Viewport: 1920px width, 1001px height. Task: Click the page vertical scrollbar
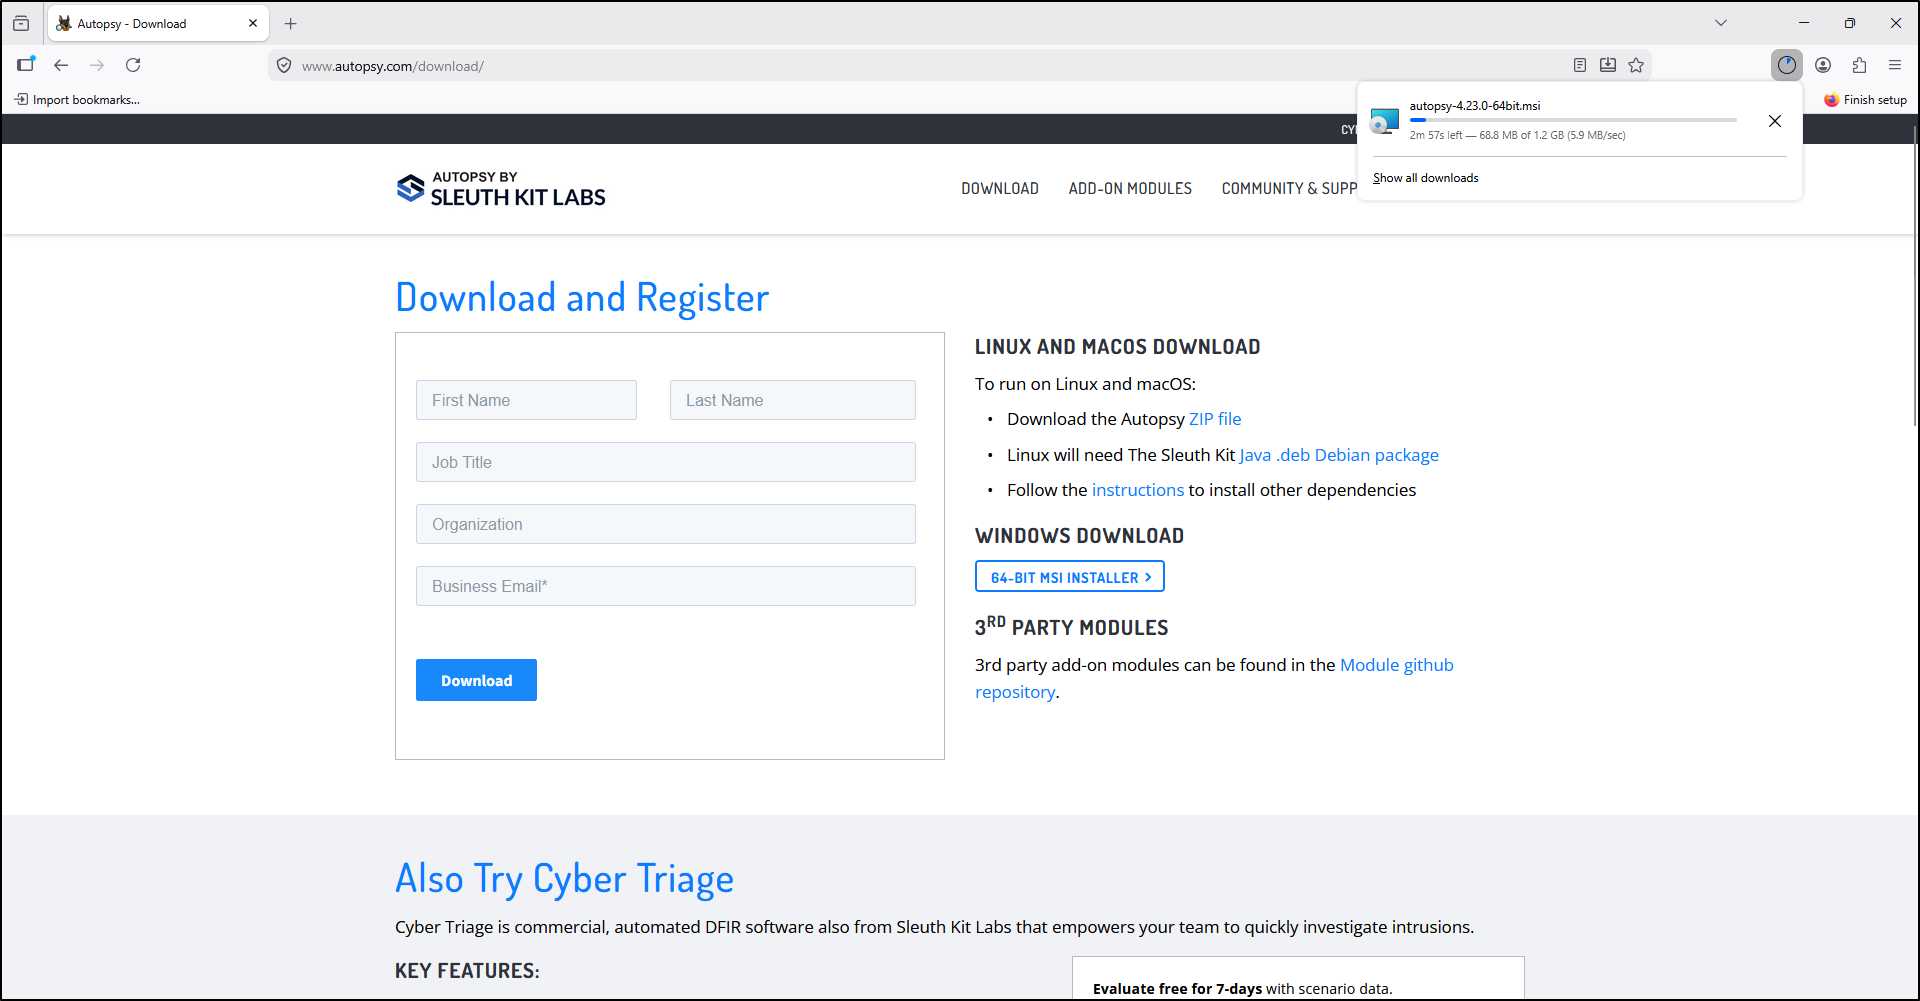point(1914,275)
